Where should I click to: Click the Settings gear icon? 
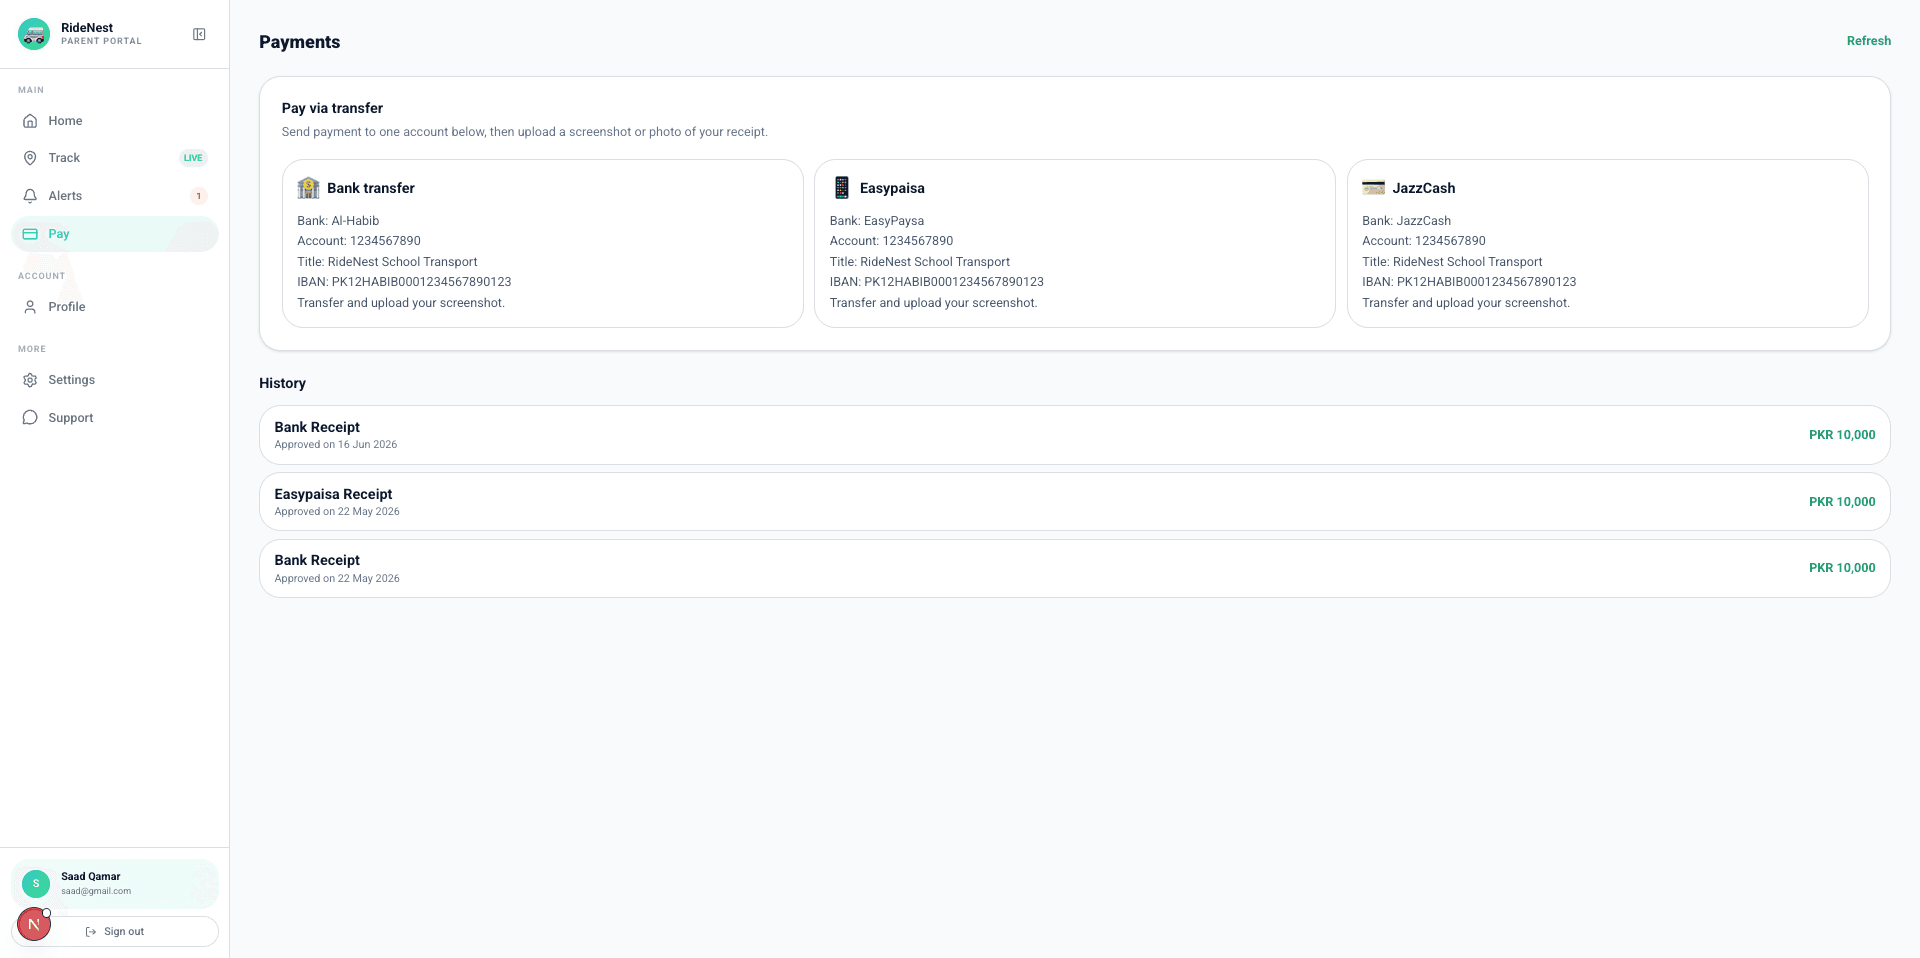pyautogui.click(x=30, y=380)
